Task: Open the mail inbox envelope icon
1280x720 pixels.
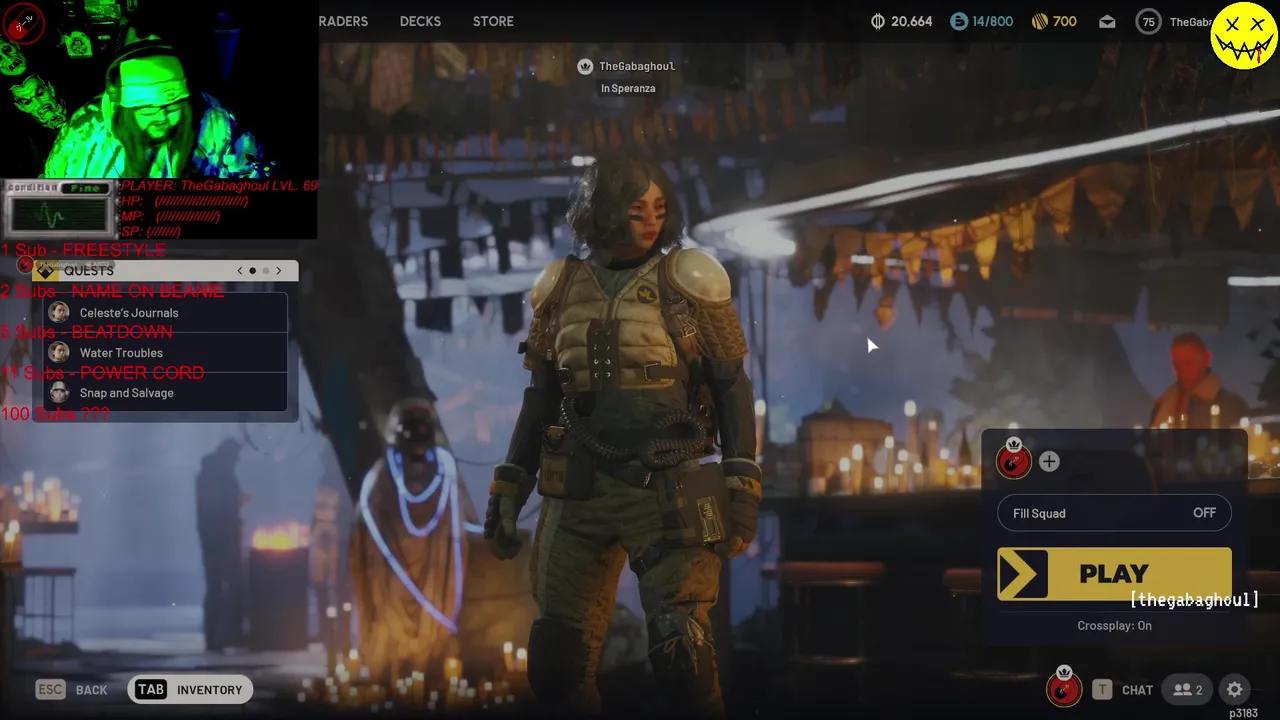Action: tap(1107, 21)
